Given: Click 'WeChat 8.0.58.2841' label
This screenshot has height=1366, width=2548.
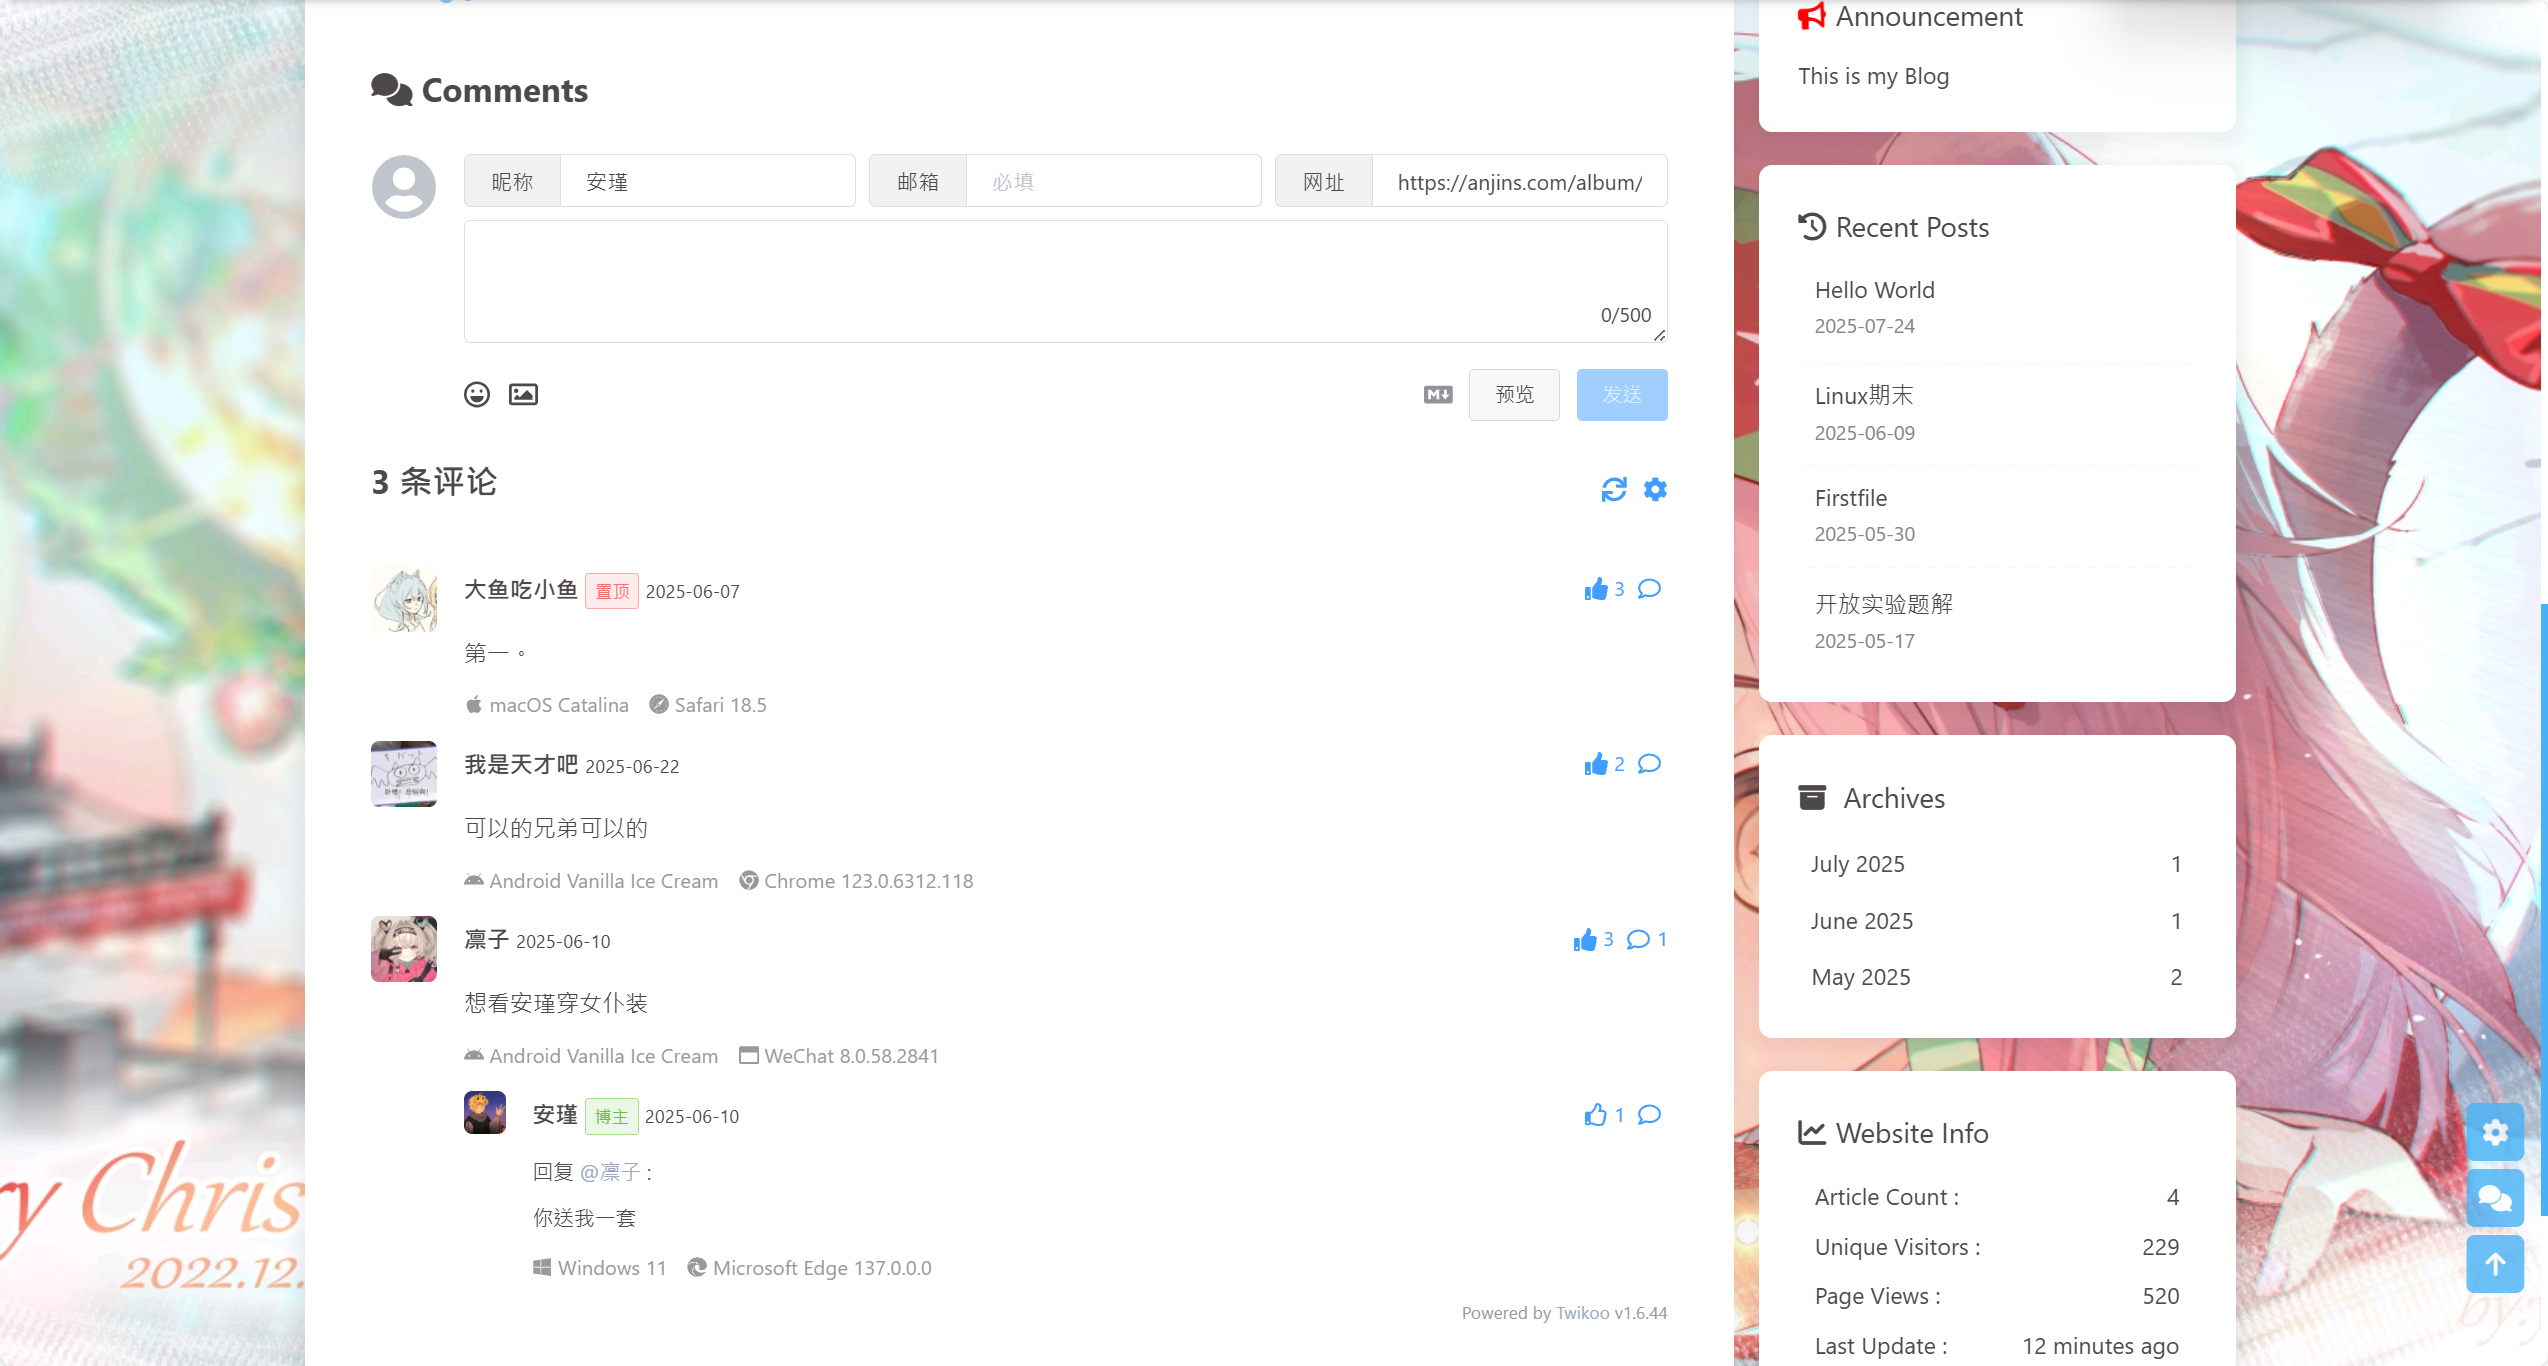Looking at the screenshot, I should point(839,1056).
